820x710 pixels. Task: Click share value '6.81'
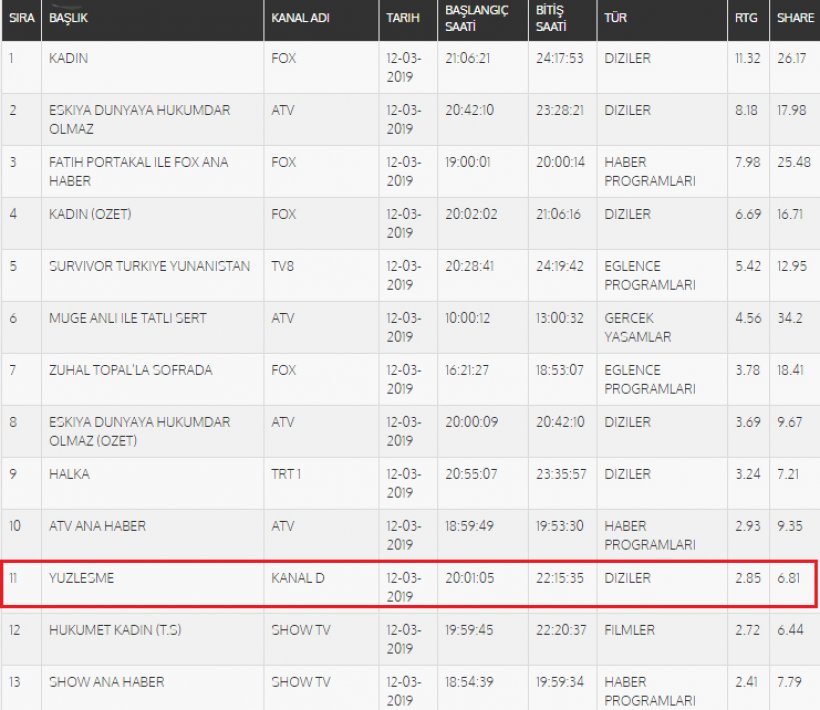[789, 578]
